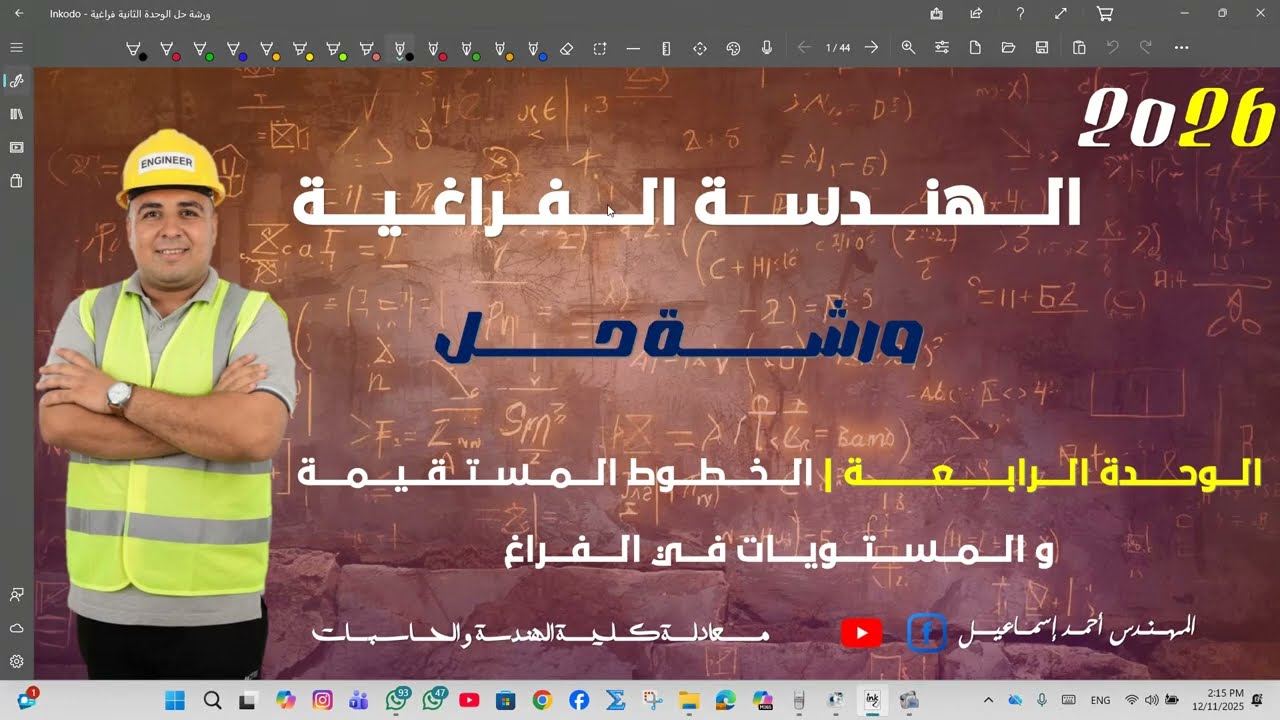Open the zoom magnifier tool
Screen dimensions: 1280x720
(x=908, y=48)
